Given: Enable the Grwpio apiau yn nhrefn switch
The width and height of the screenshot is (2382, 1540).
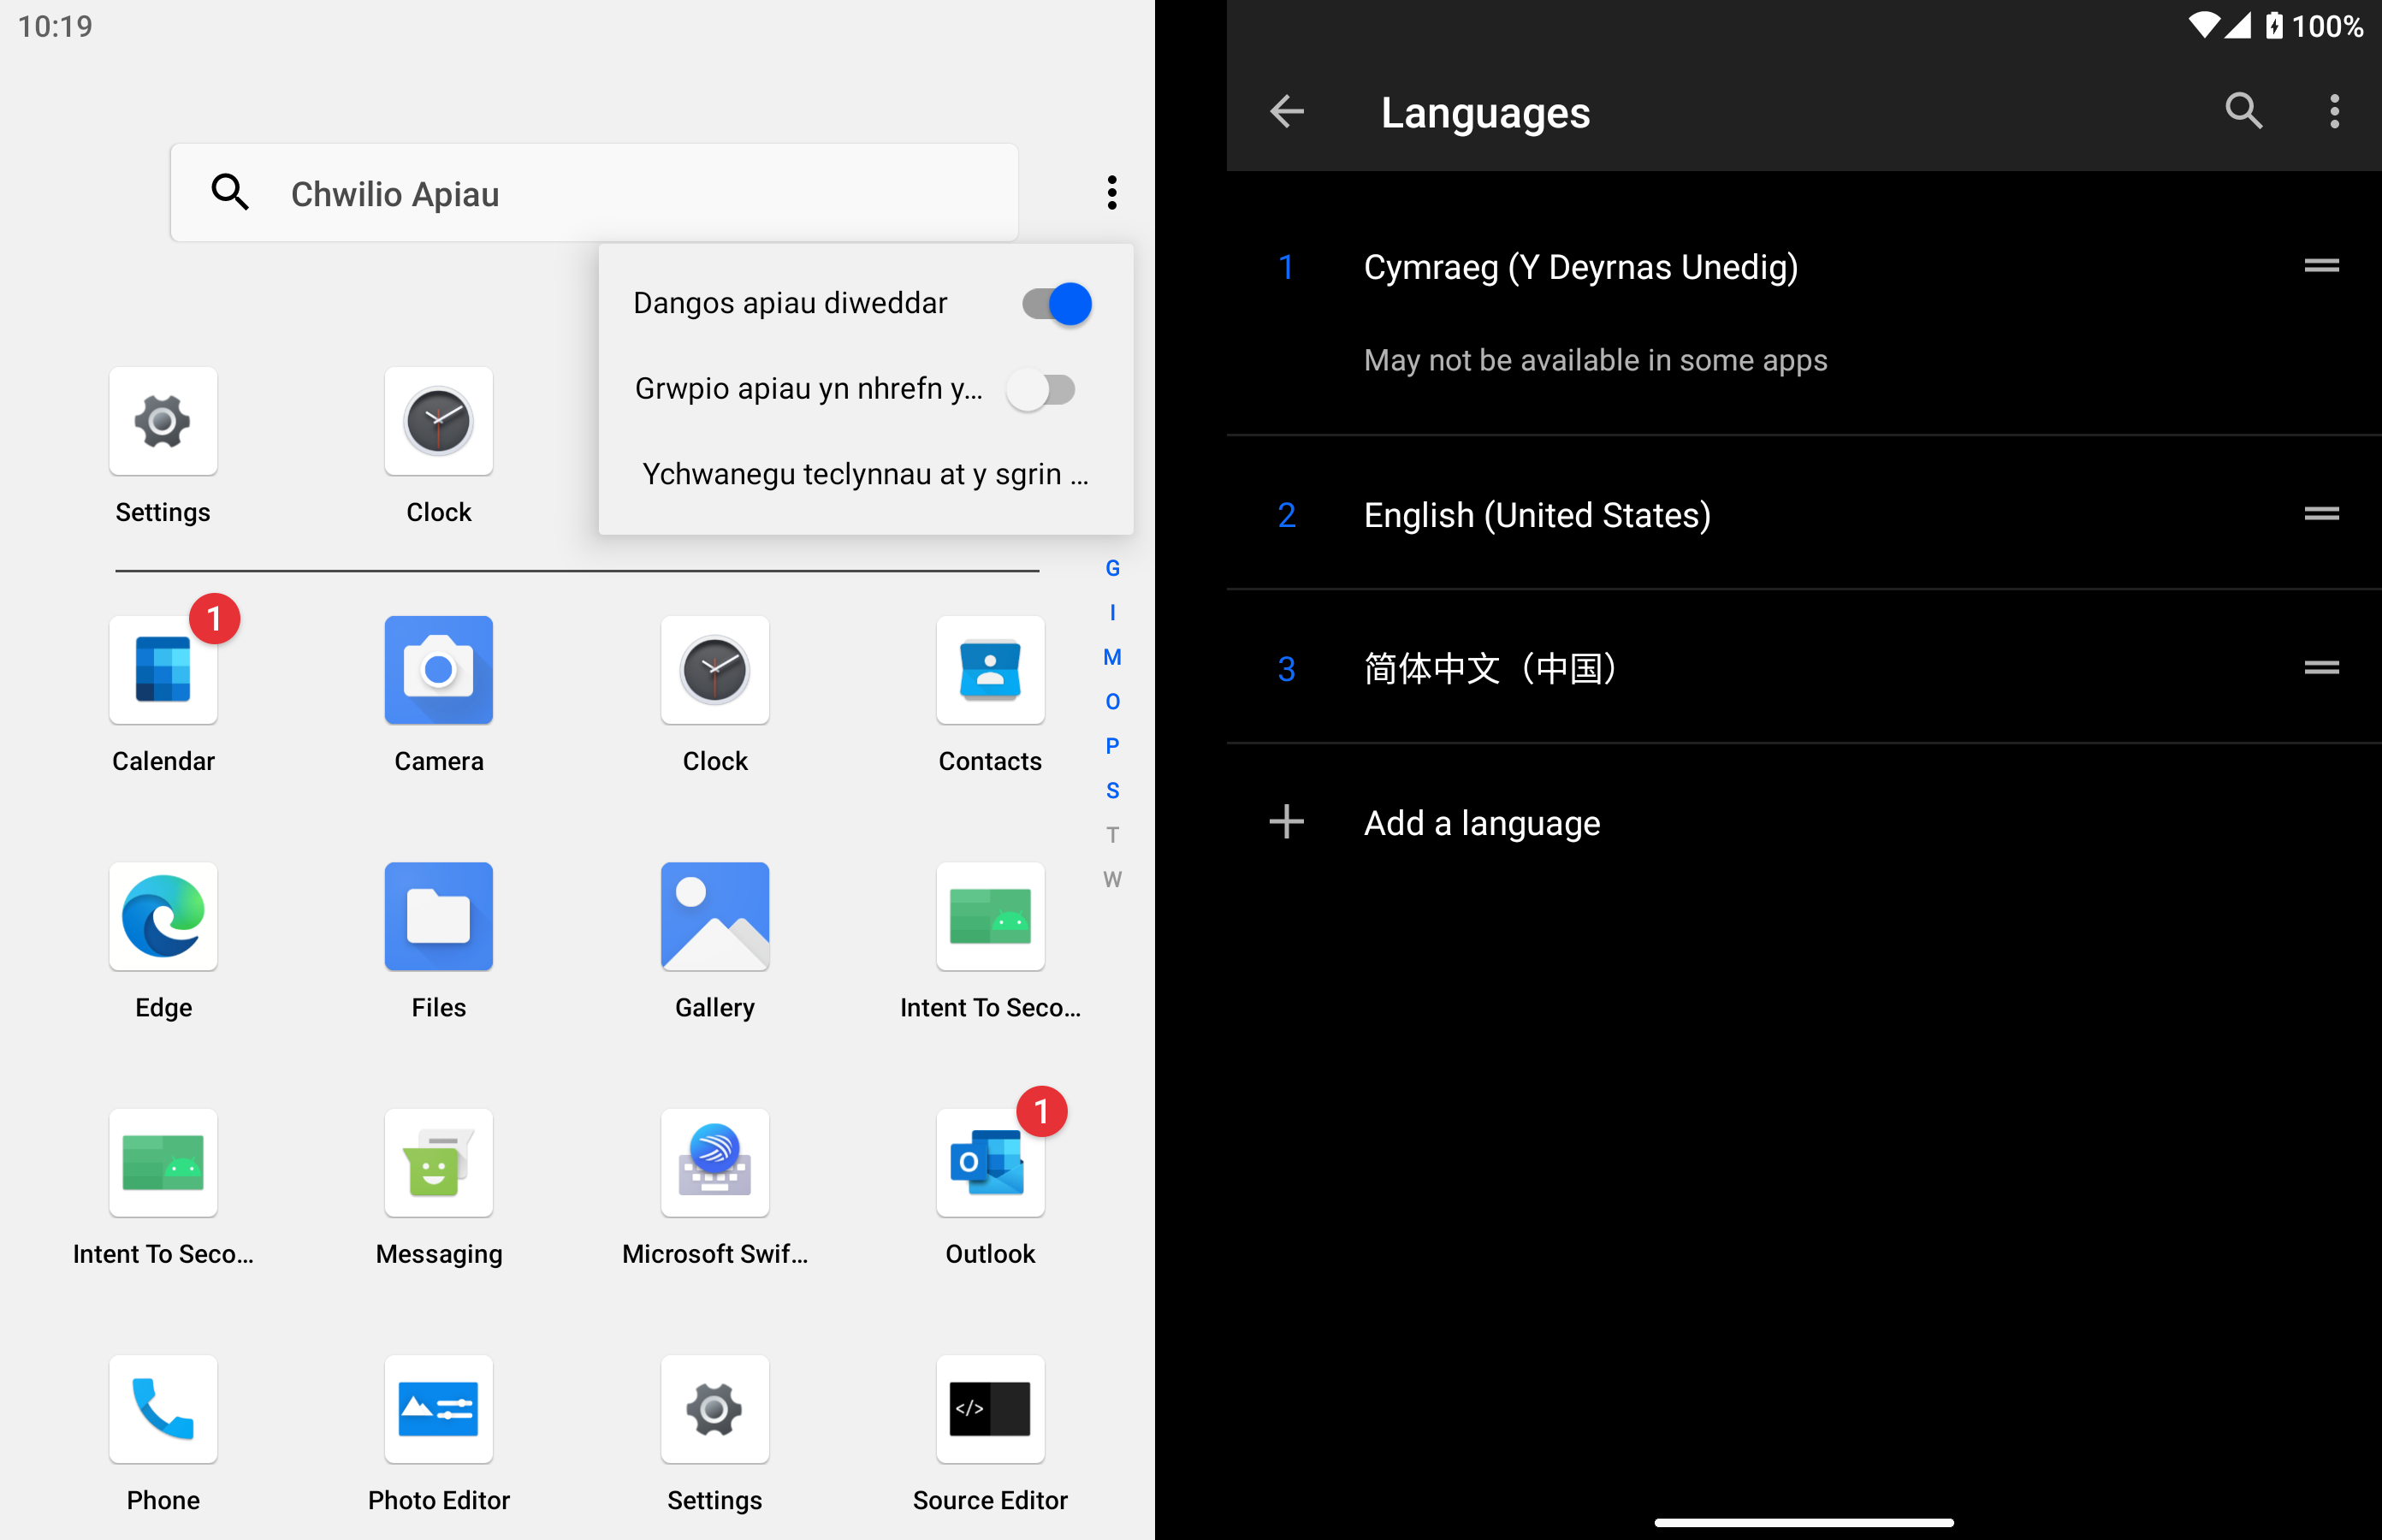Looking at the screenshot, I should 1041,389.
